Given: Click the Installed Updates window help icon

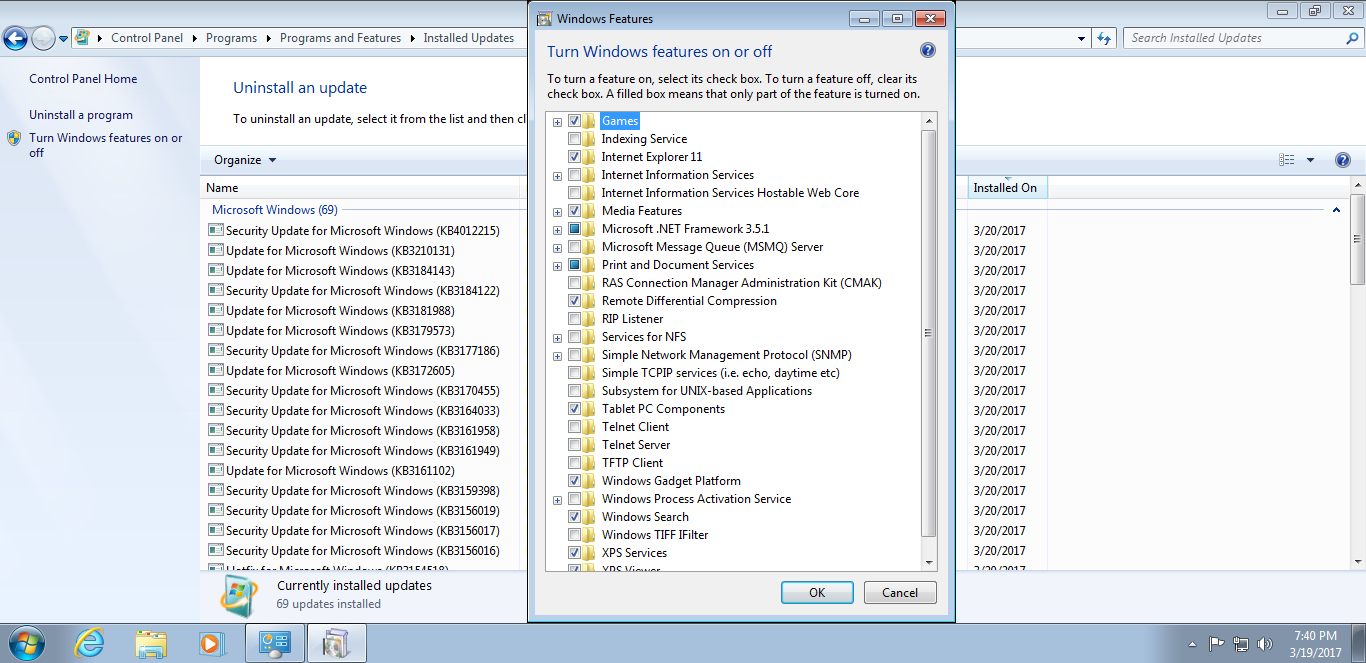Looking at the screenshot, I should pos(1343,160).
